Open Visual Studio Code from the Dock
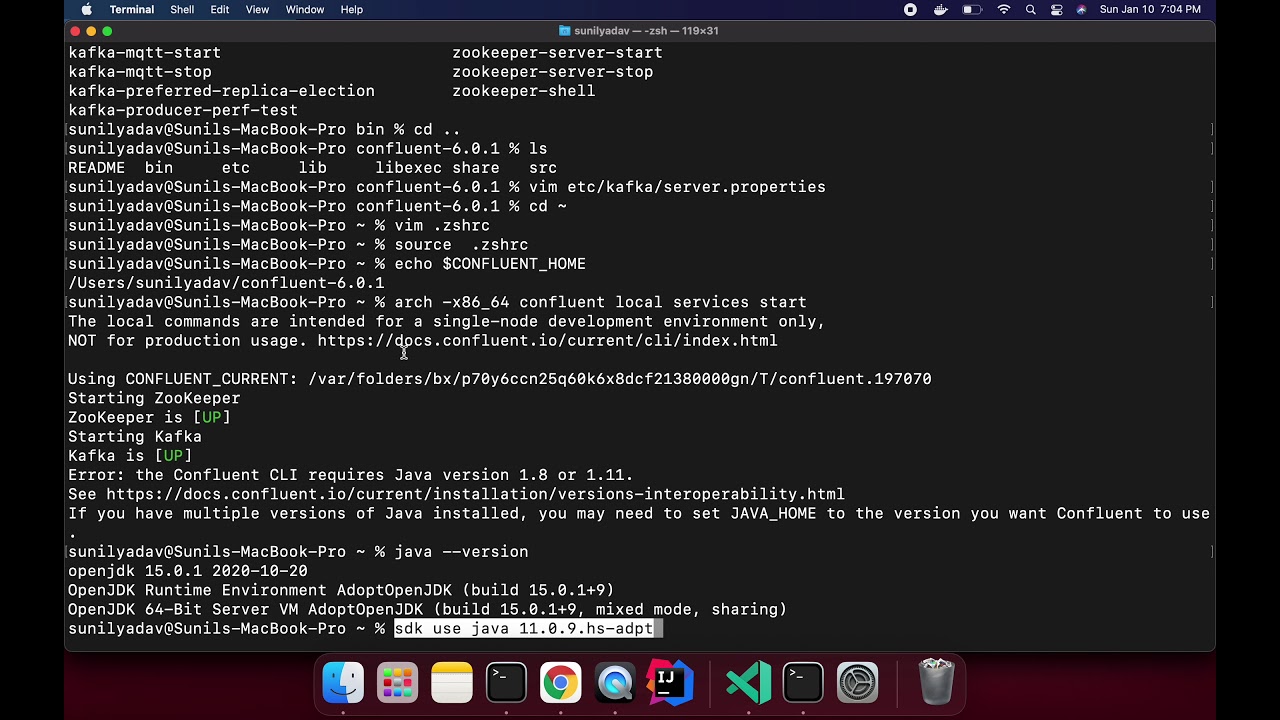1280x720 pixels. (749, 682)
